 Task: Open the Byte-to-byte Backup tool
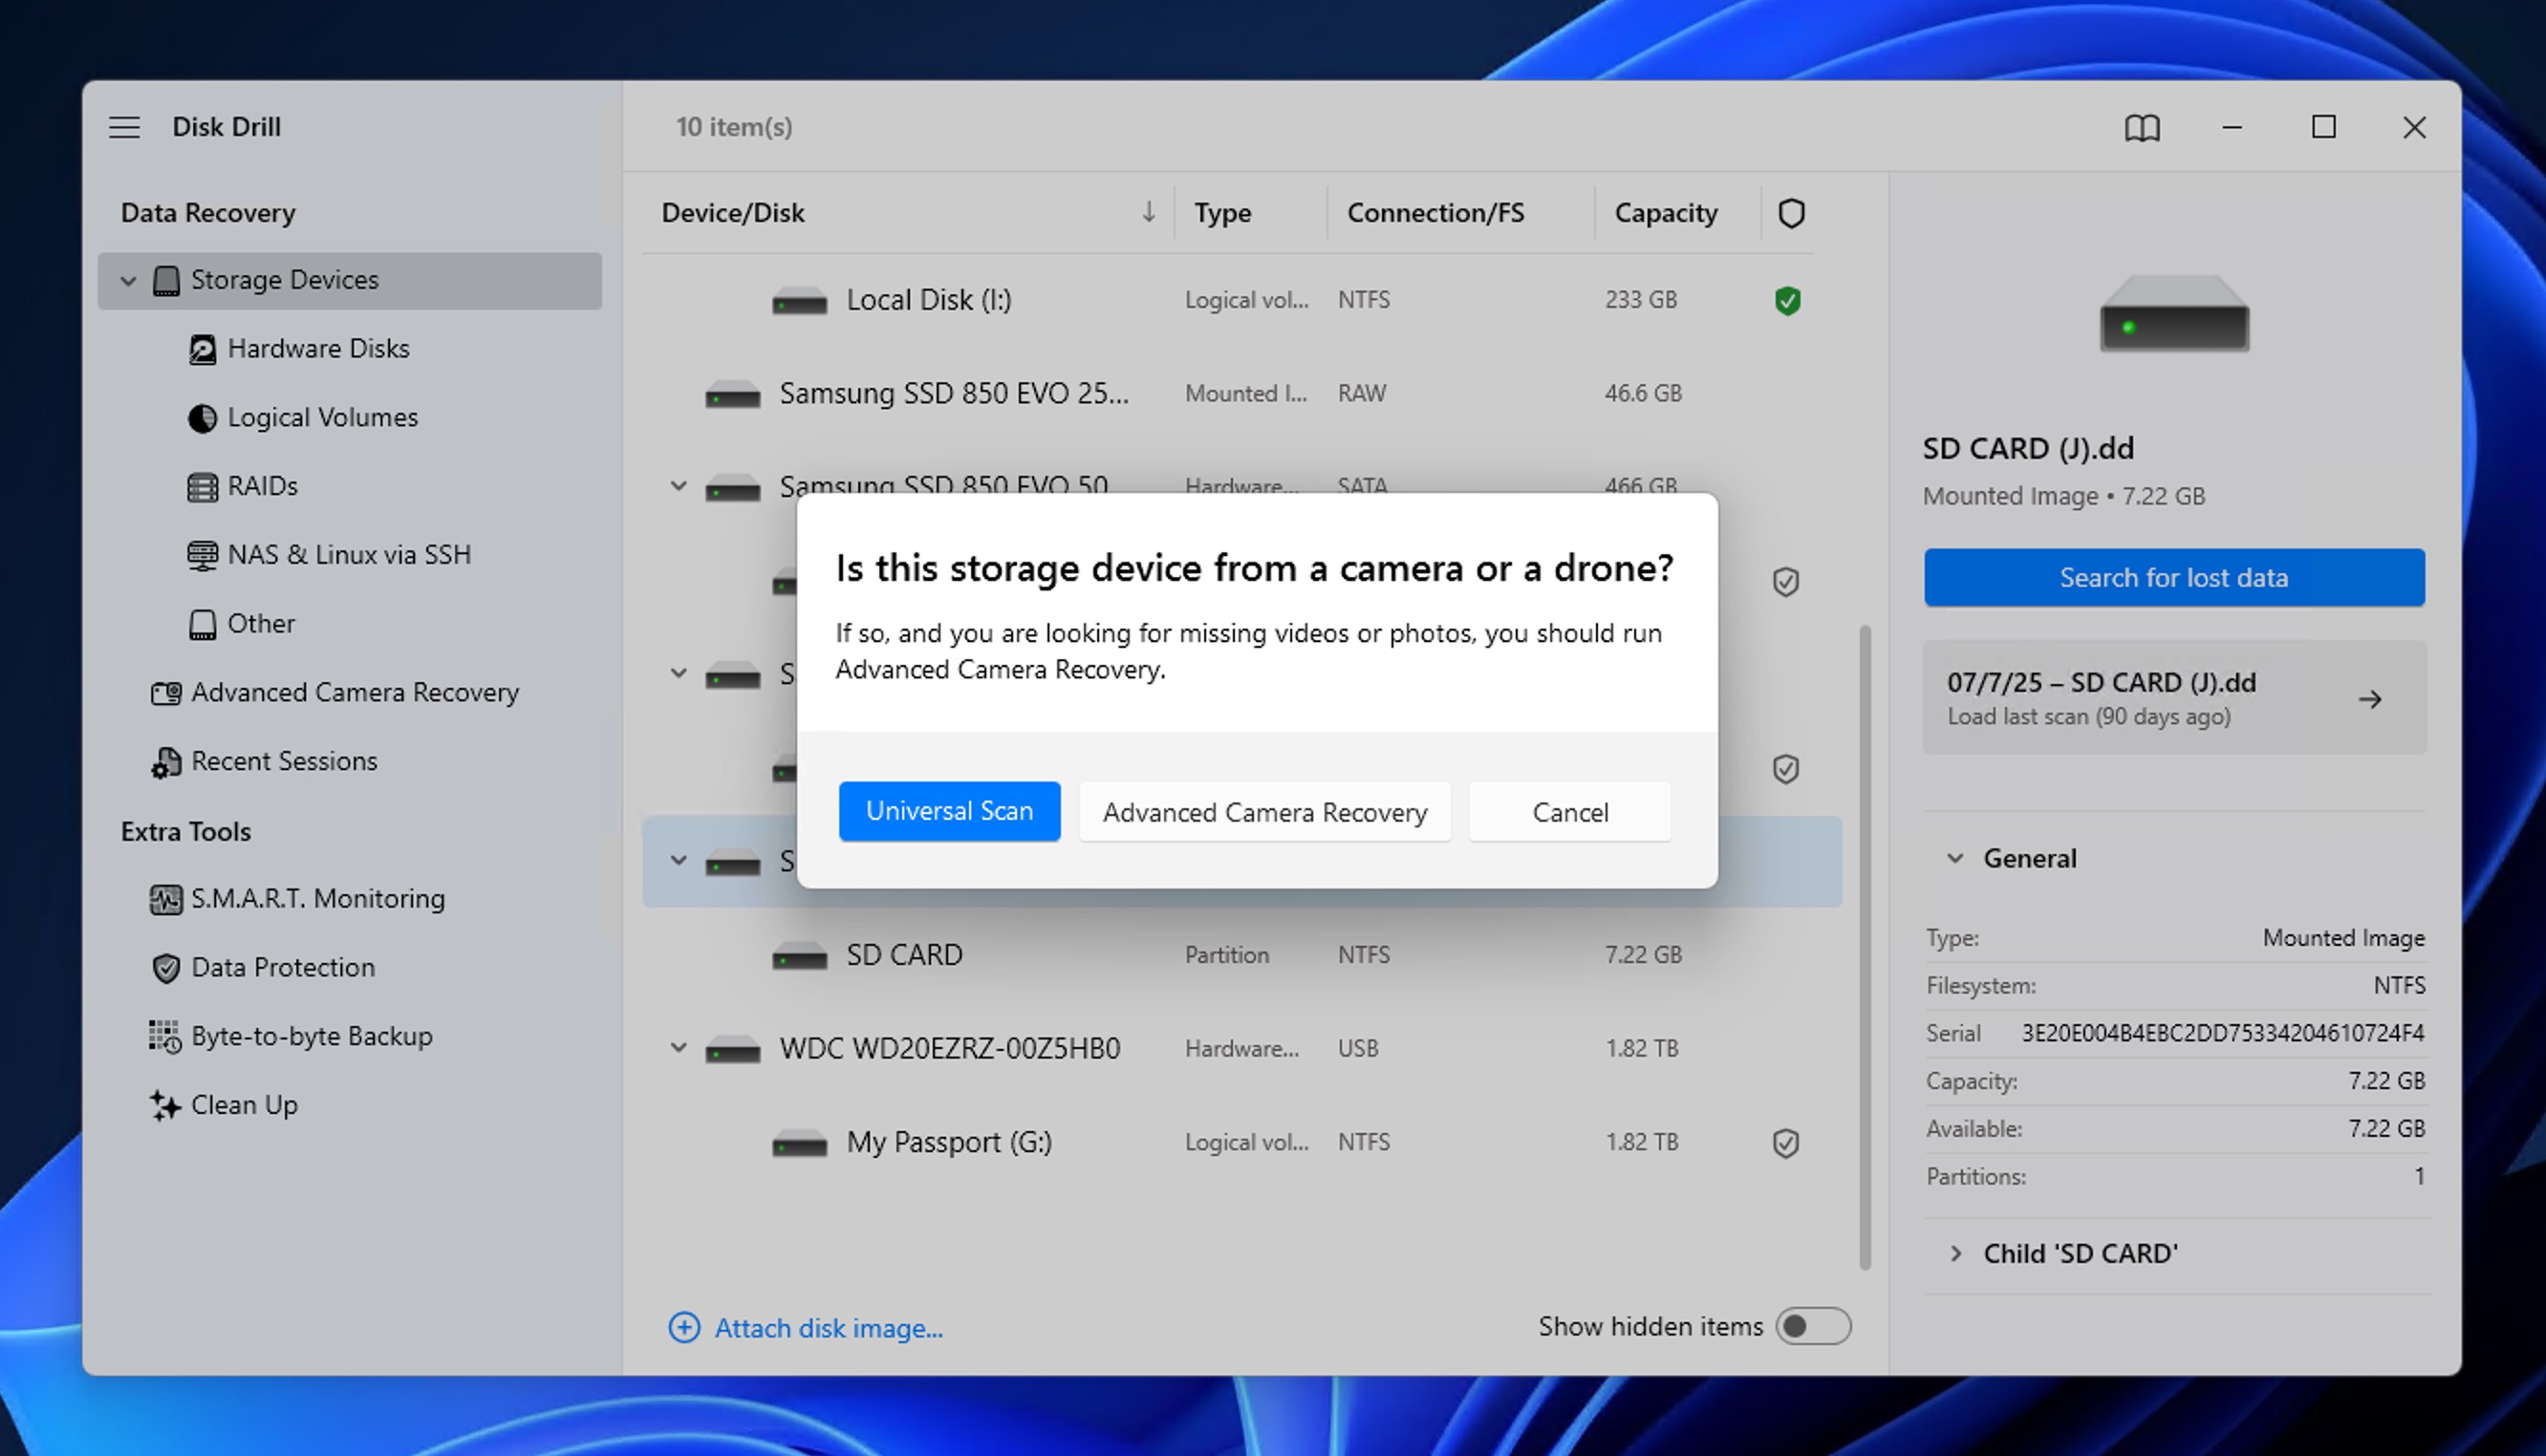click(x=312, y=1035)
